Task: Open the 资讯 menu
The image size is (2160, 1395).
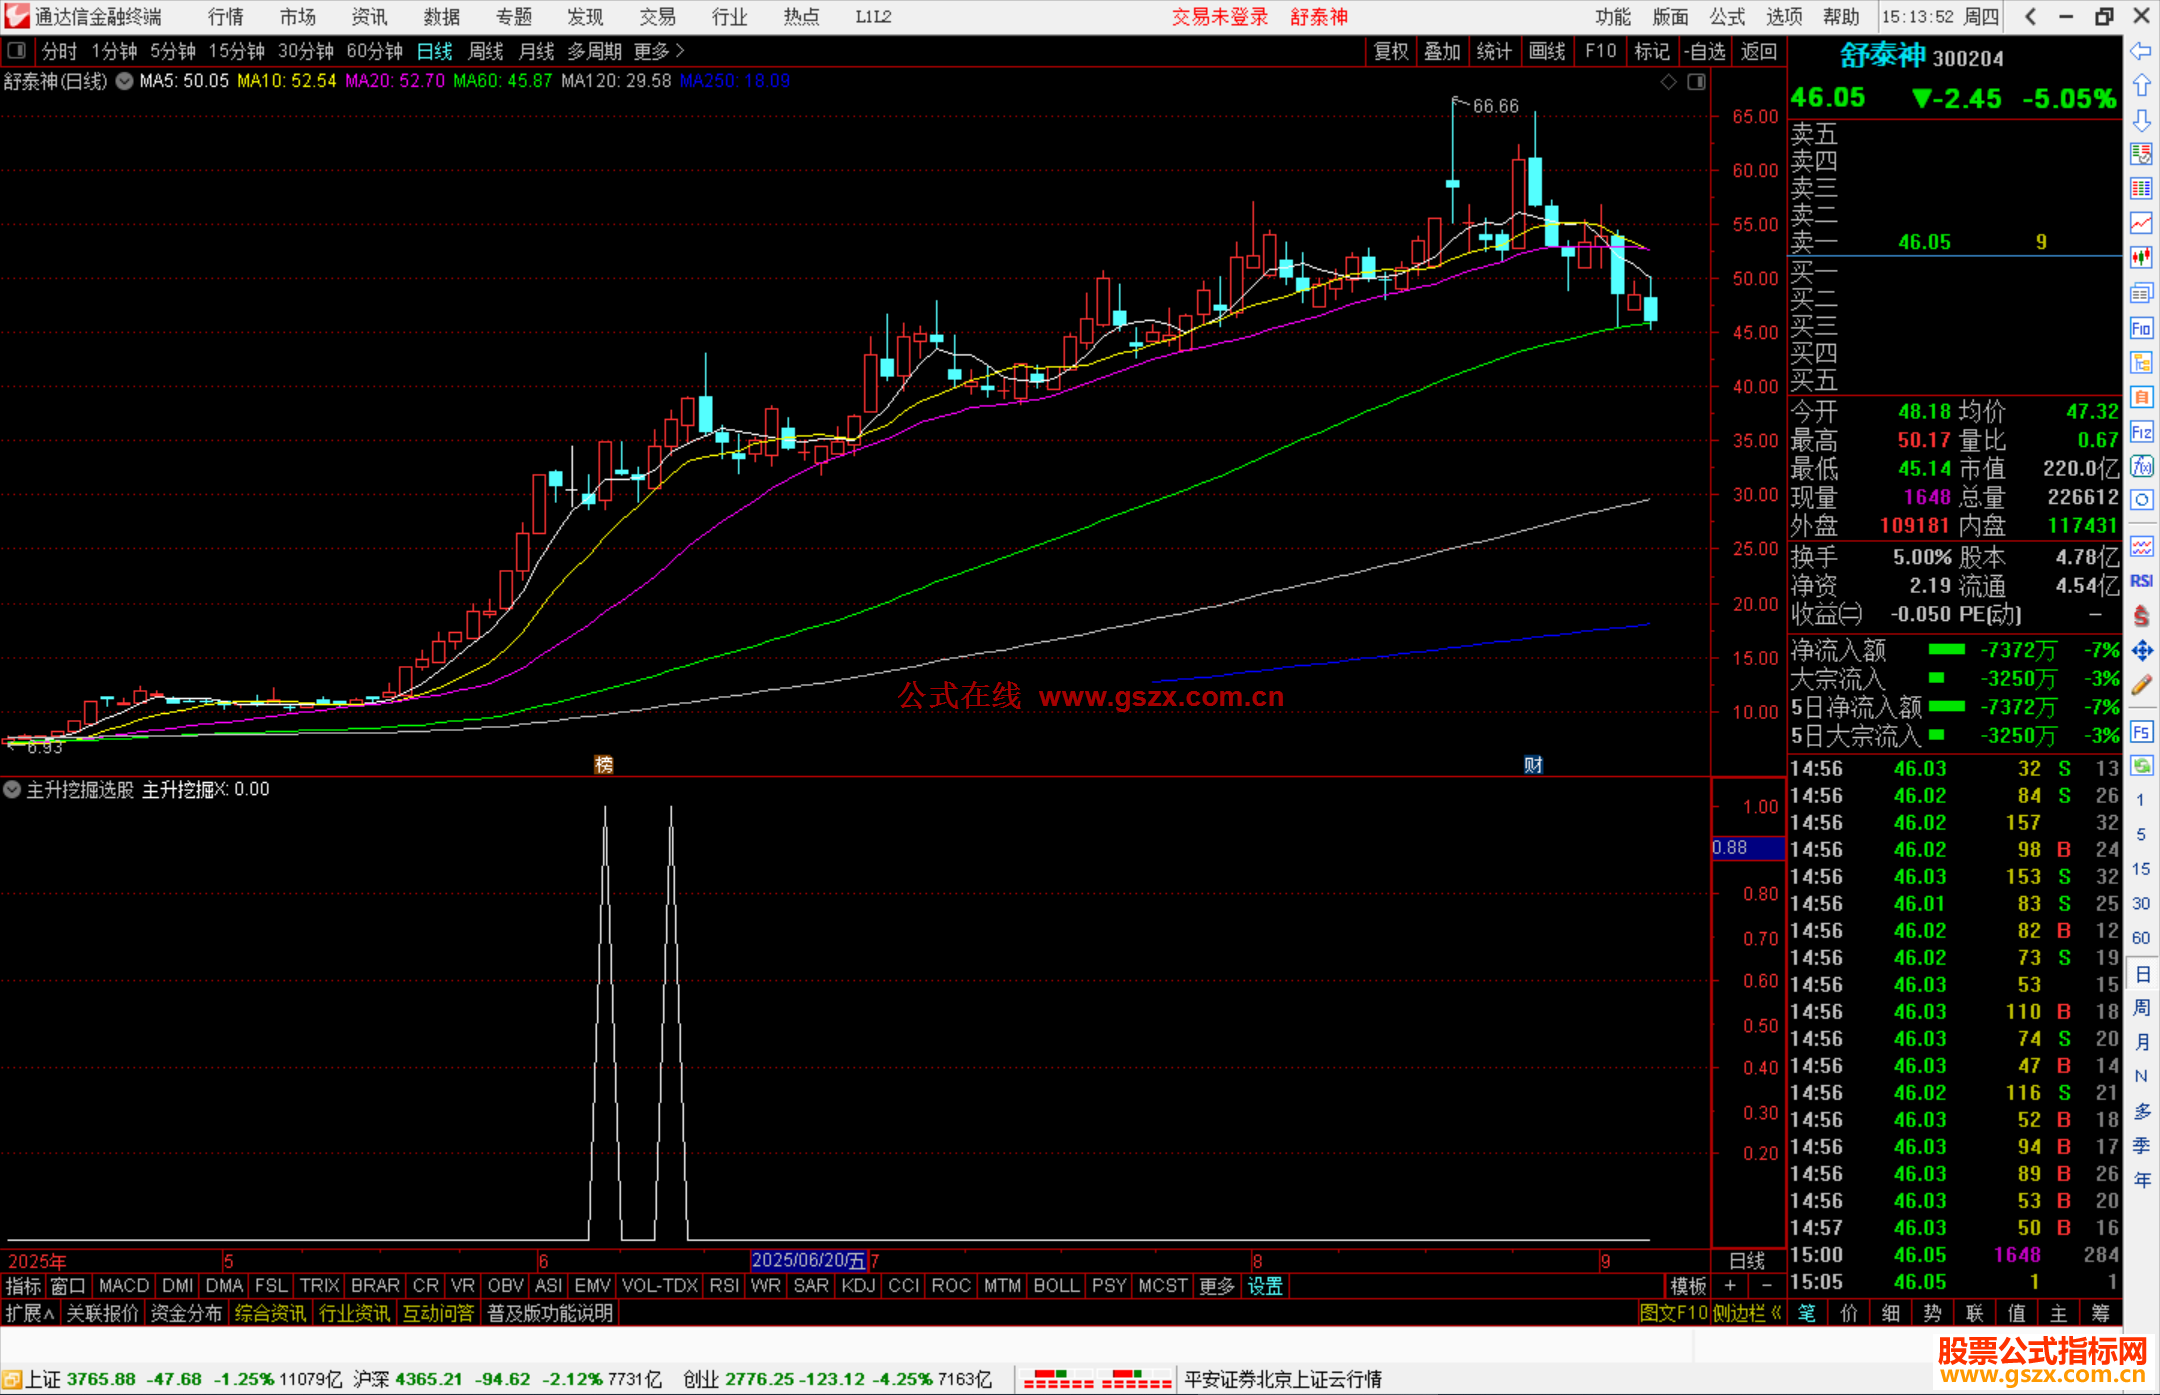Action: click(x=369, y=17)
